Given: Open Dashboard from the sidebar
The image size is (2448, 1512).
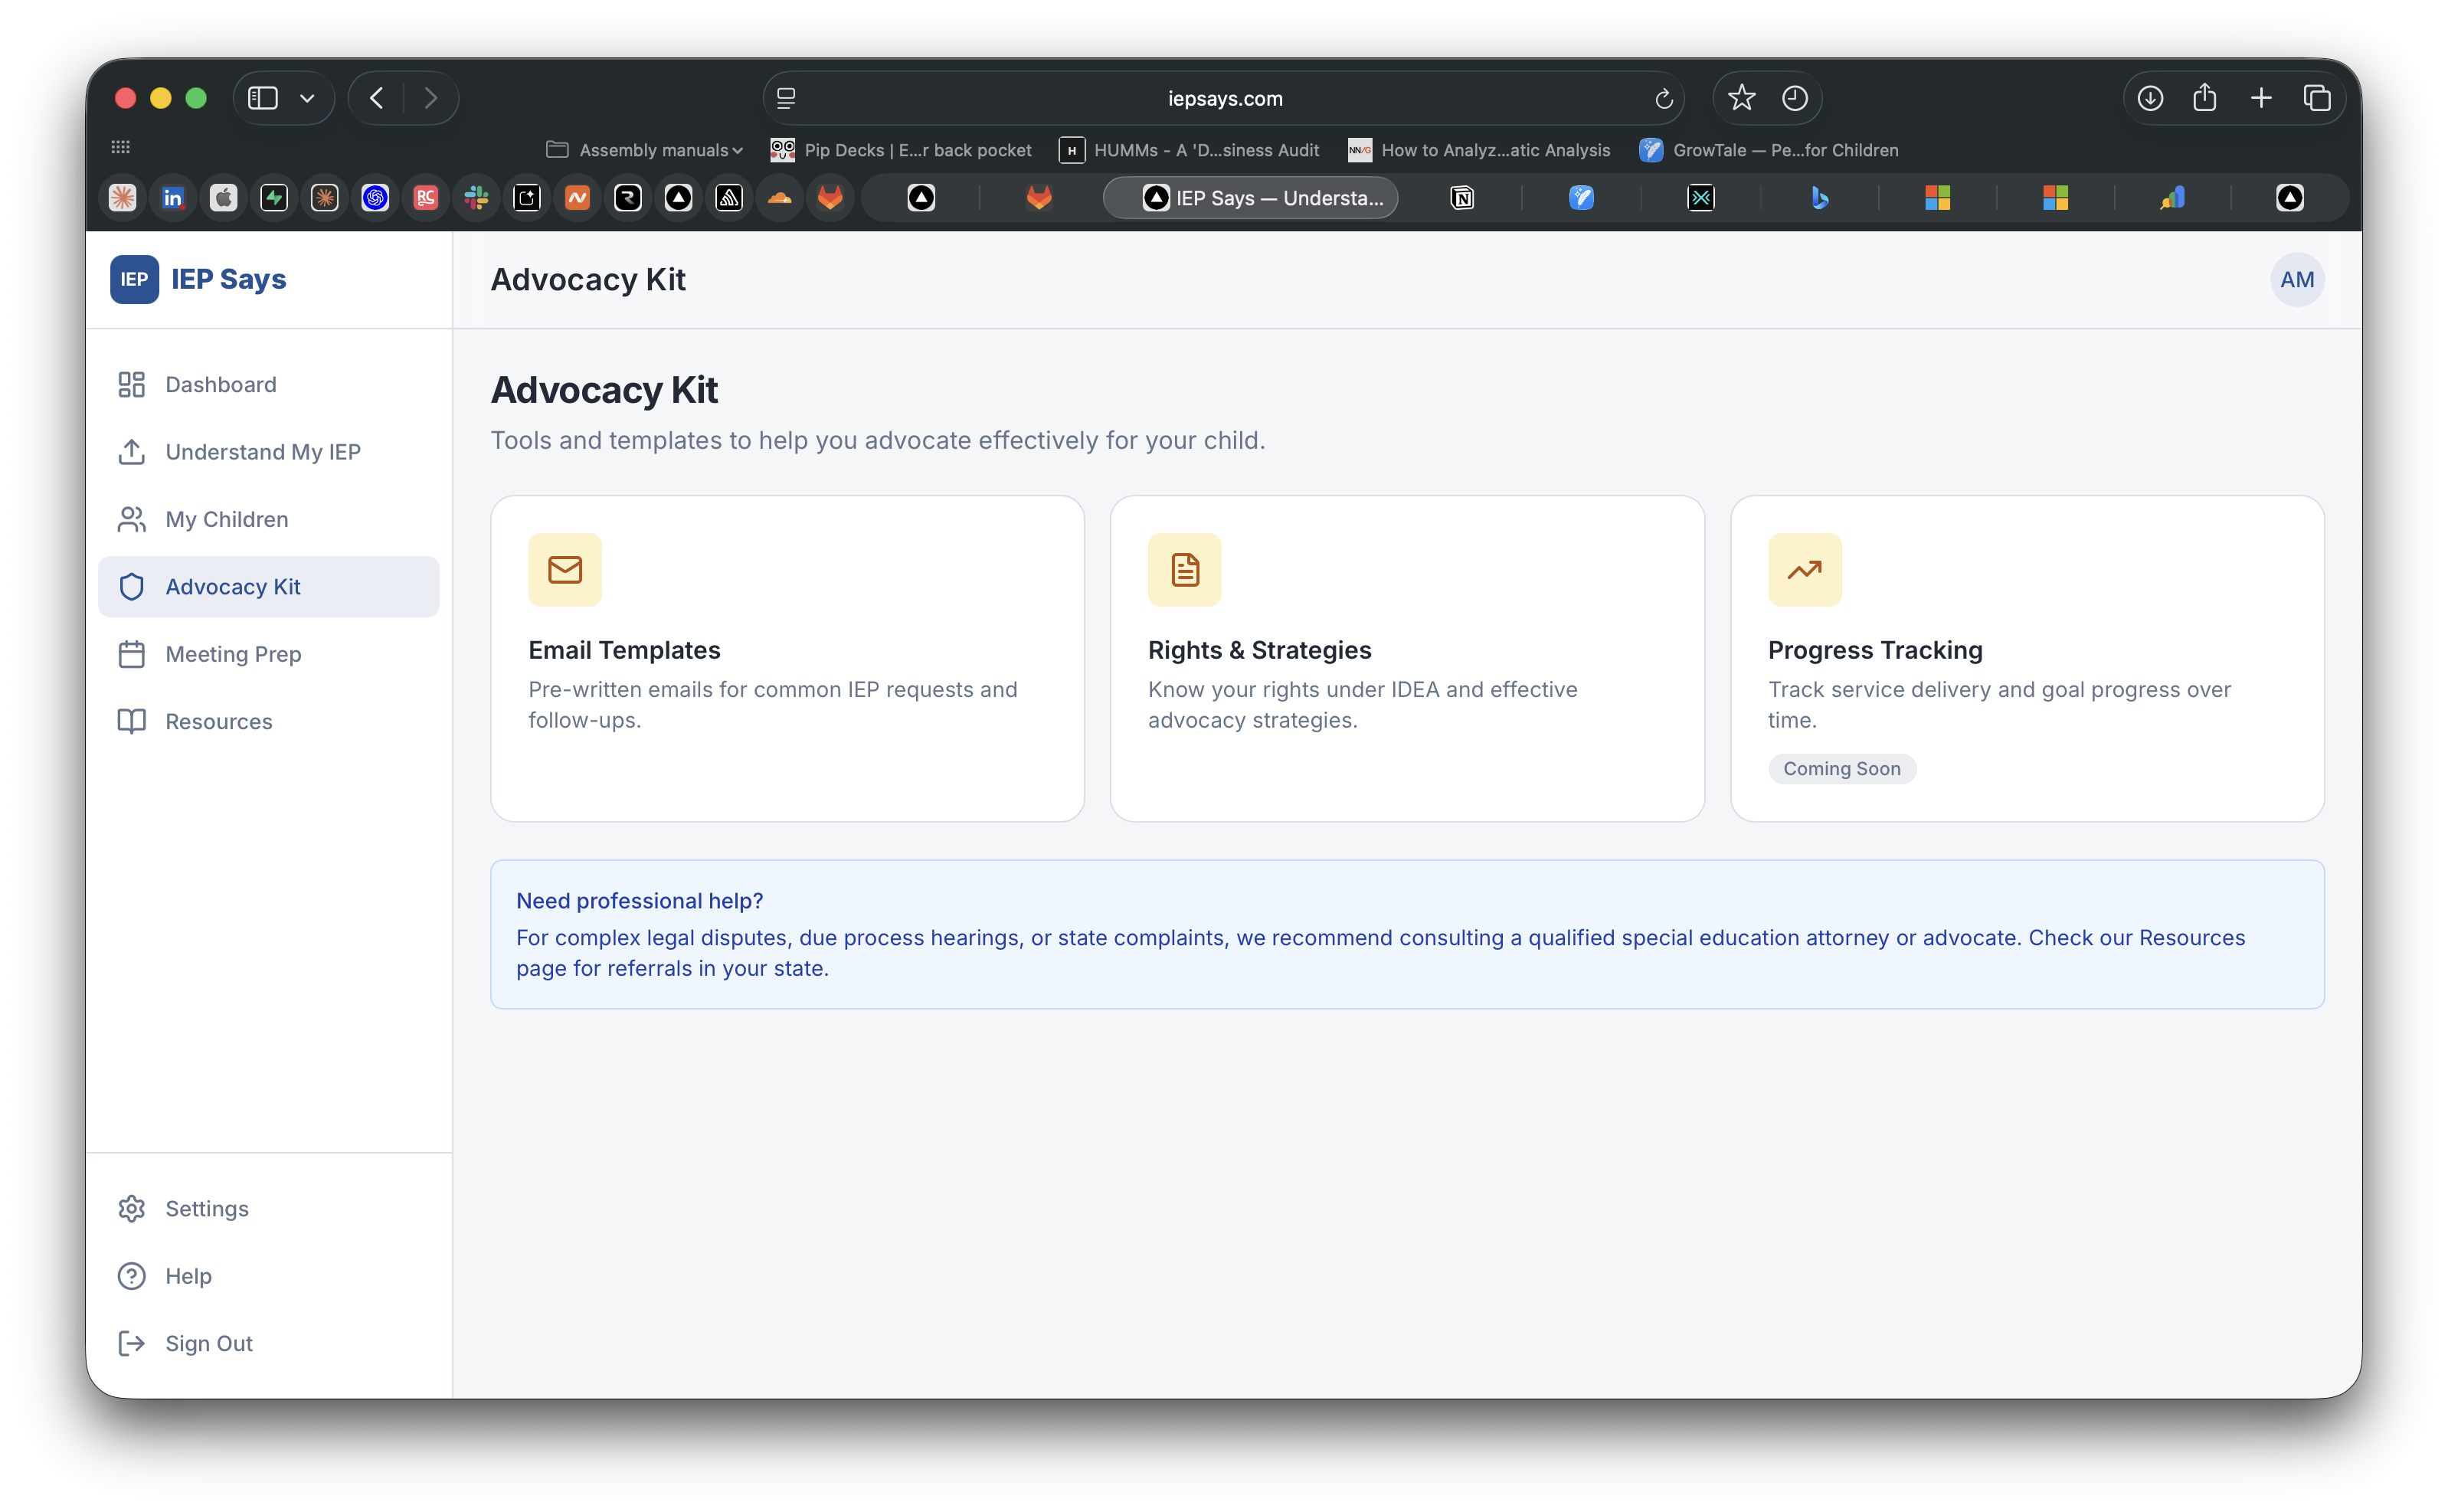Looking at the screenshot, I should coord(220,385).
